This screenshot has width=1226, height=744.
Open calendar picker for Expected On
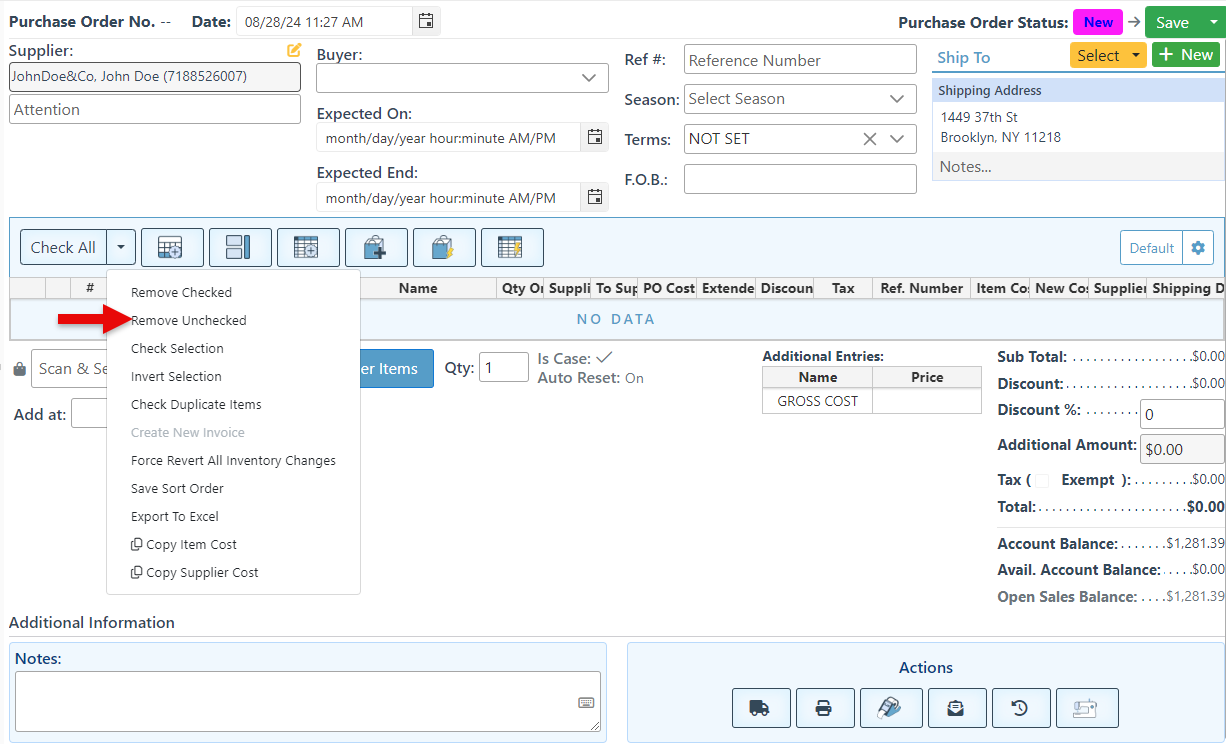[x=595, y=138]
